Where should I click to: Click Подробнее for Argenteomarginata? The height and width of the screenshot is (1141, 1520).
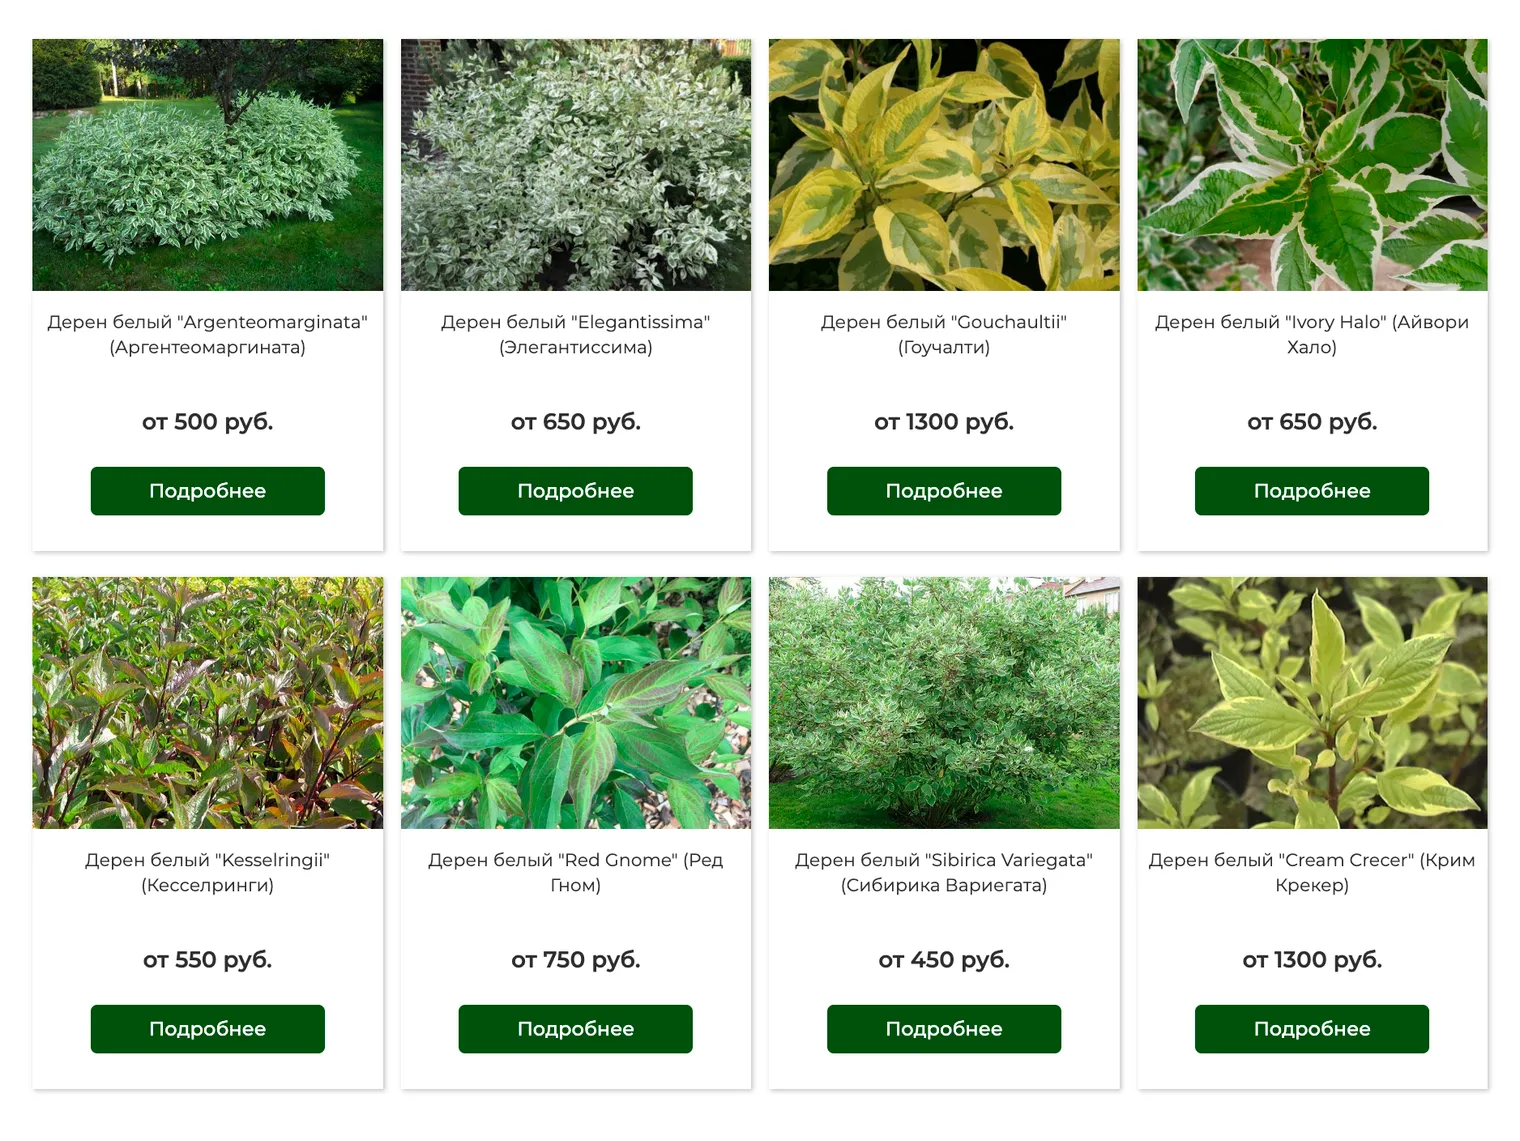point(207,491)
